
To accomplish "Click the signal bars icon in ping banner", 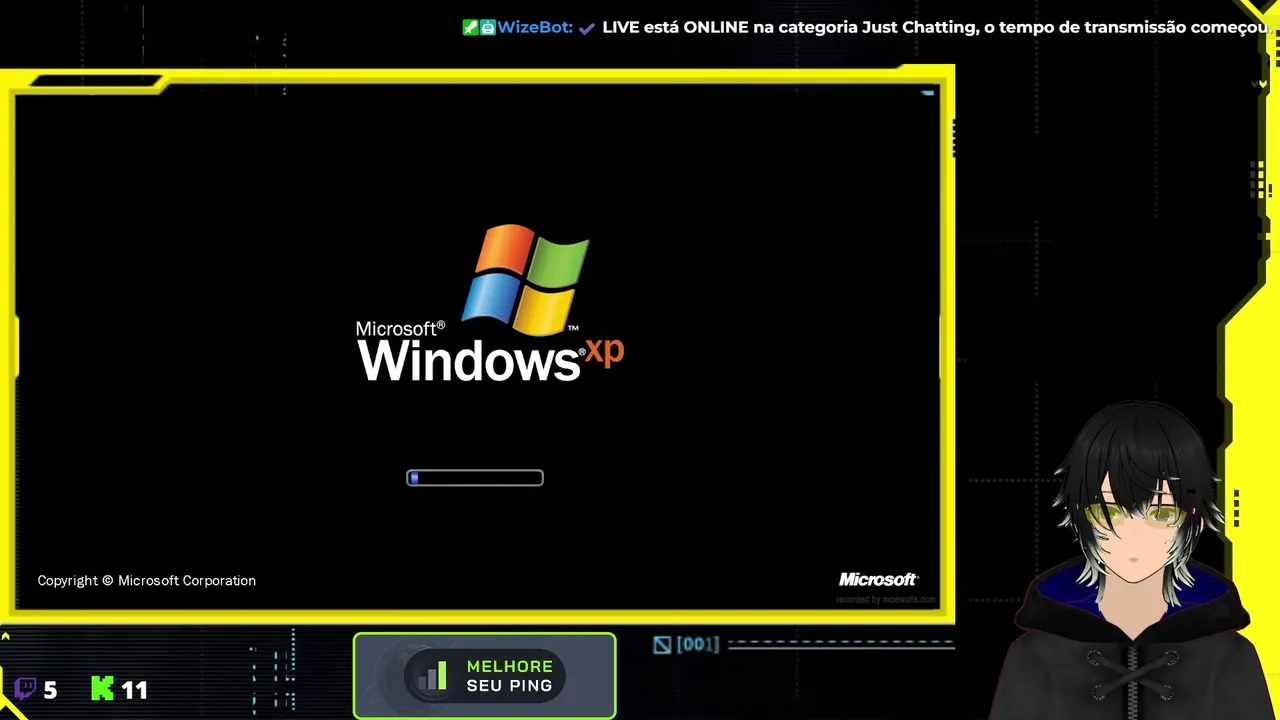I will [x=433, y=678].
